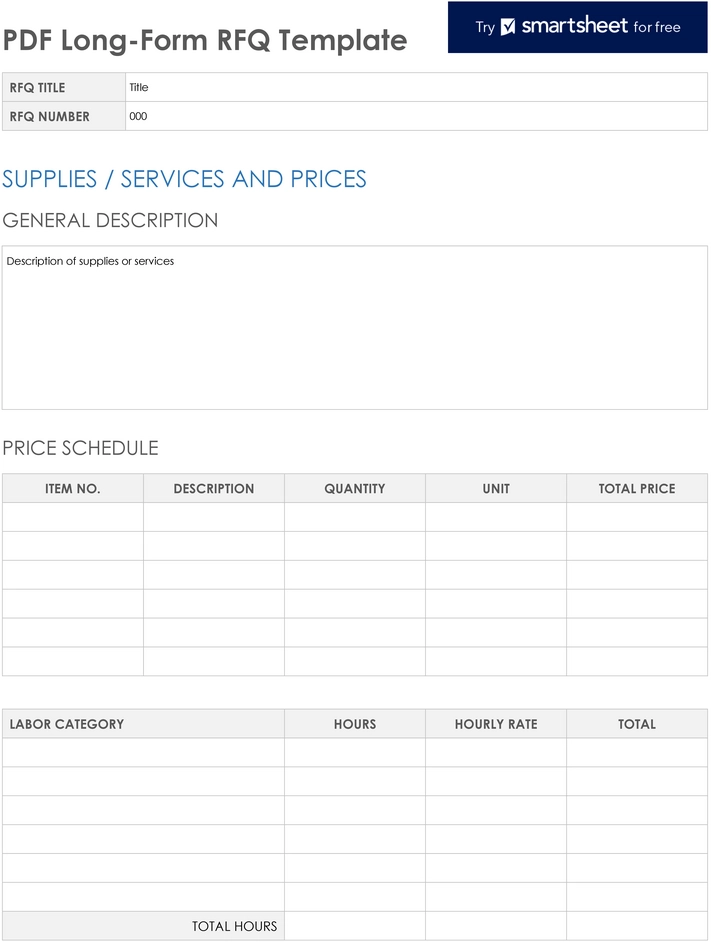Select the first Unit cell
The width and height of the screenshot is (711, 942).
(496, 517)
